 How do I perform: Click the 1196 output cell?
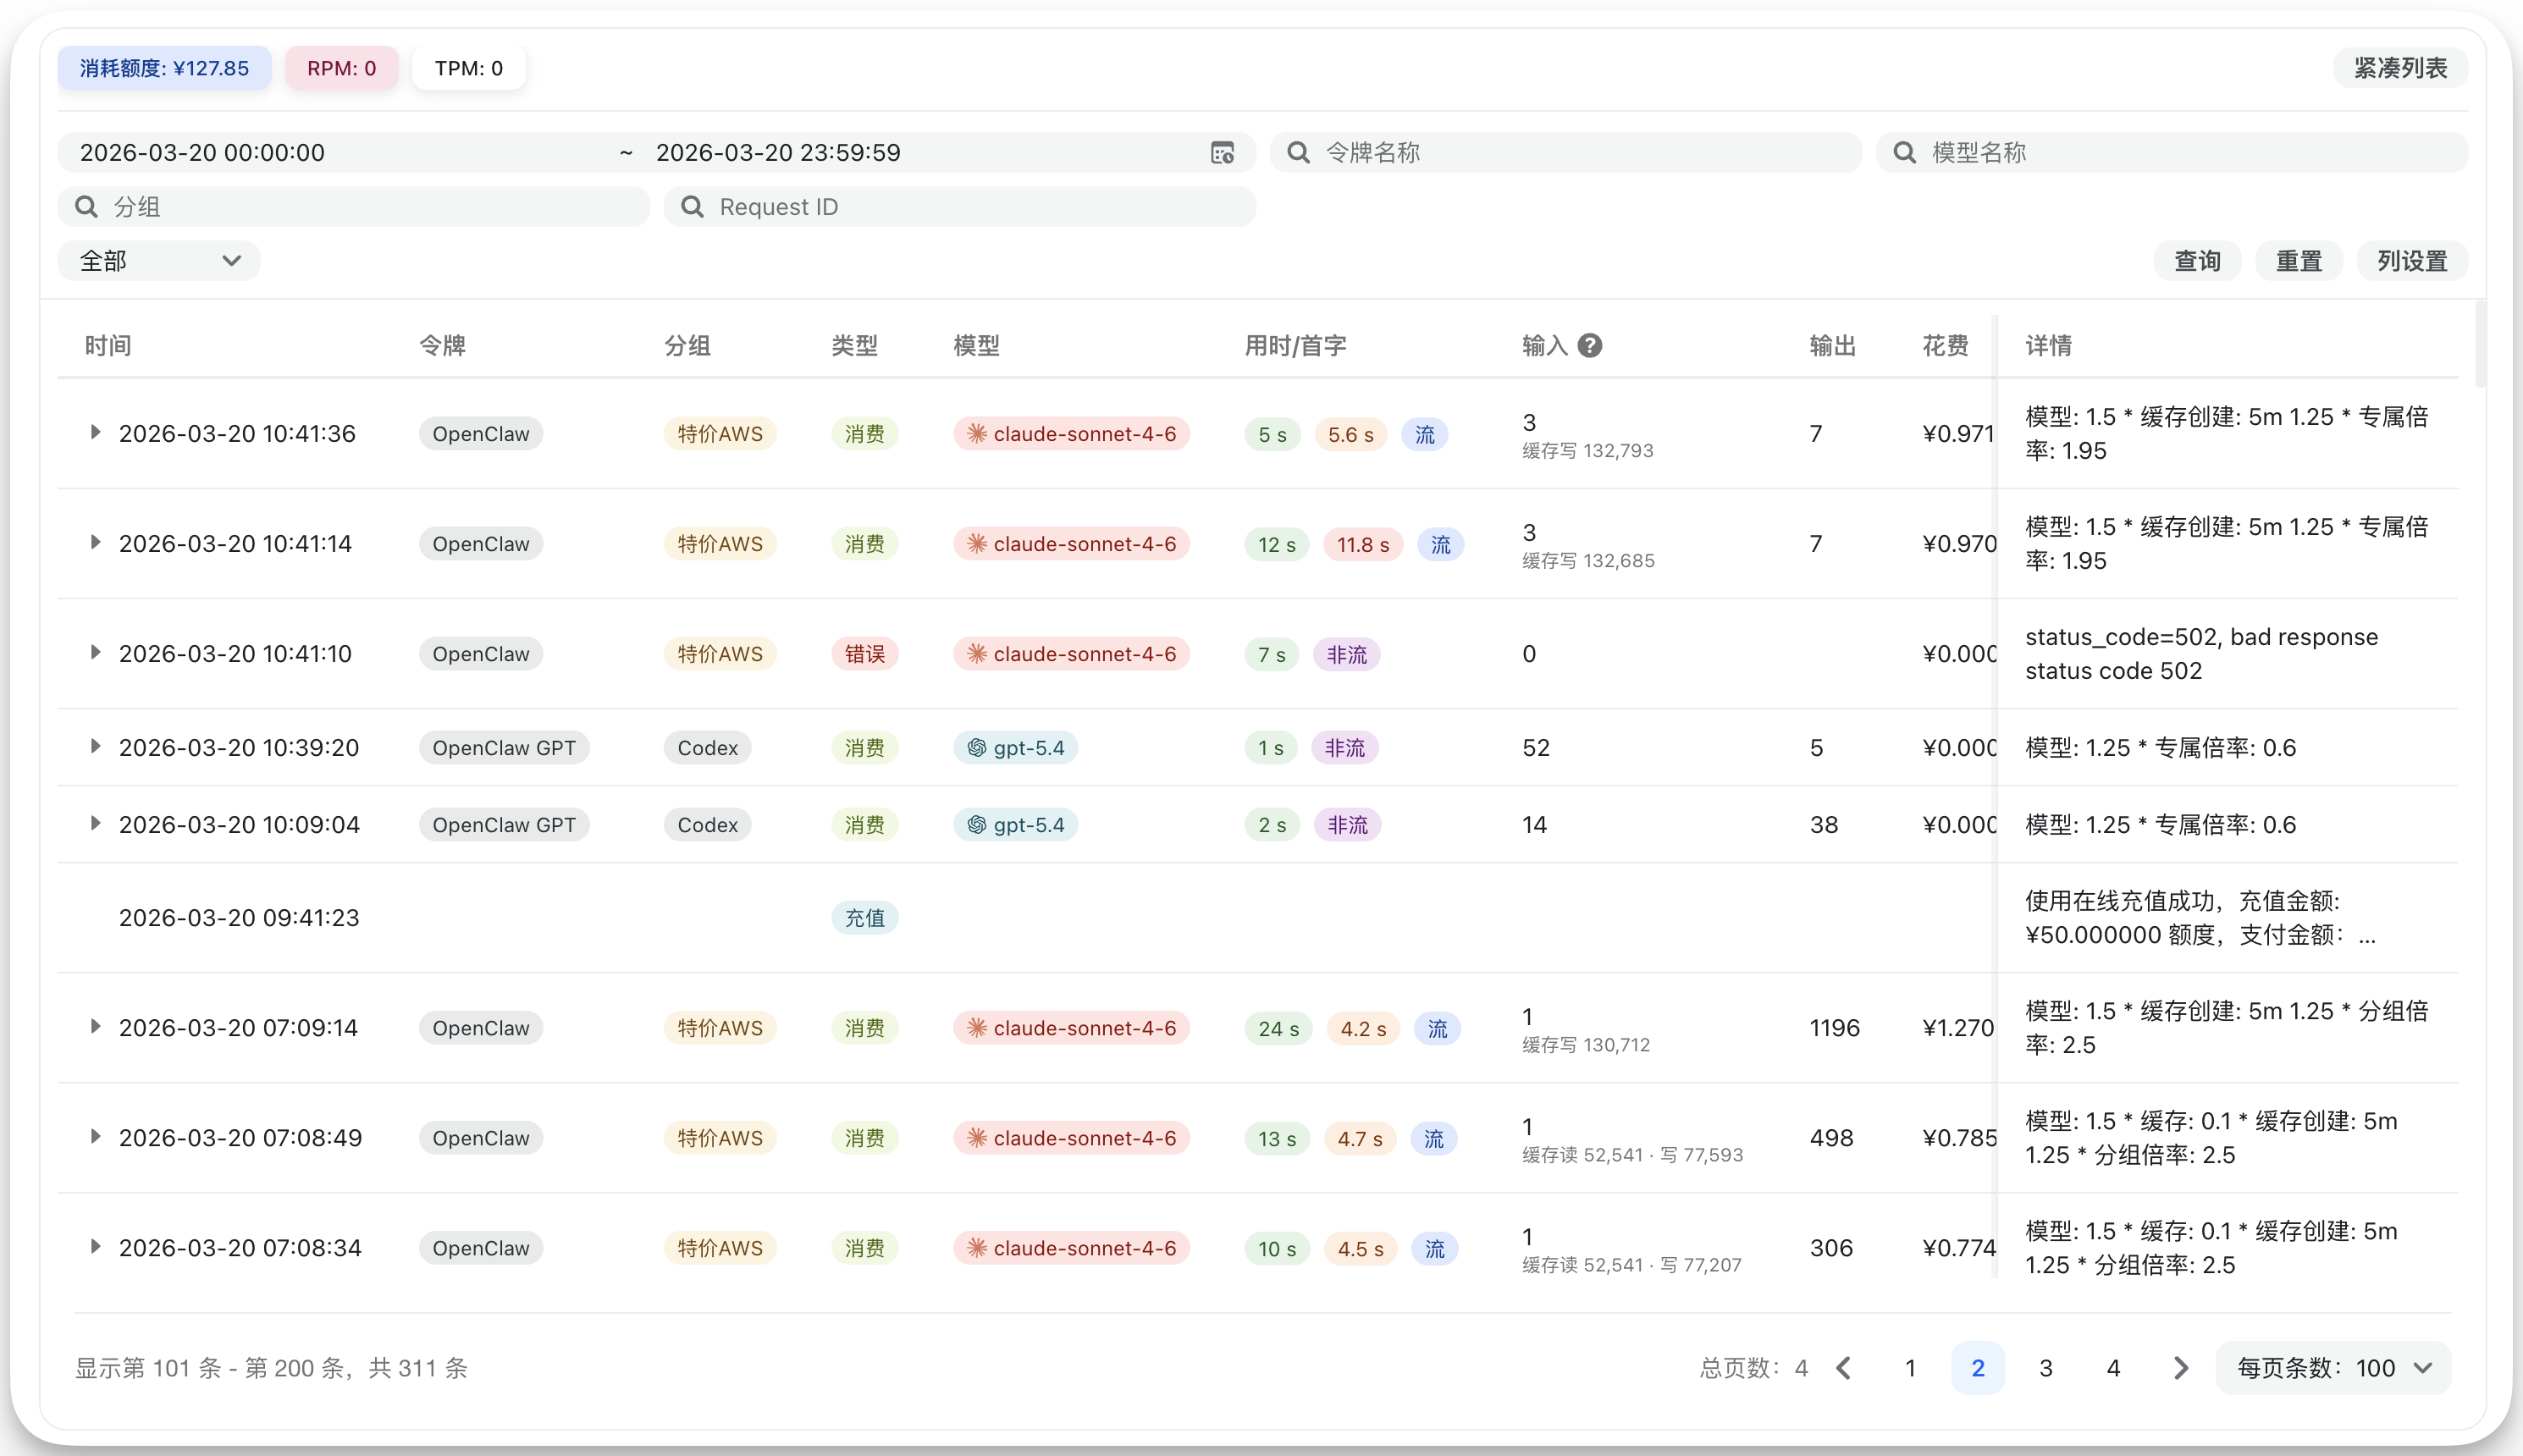click(1834, 1028)
